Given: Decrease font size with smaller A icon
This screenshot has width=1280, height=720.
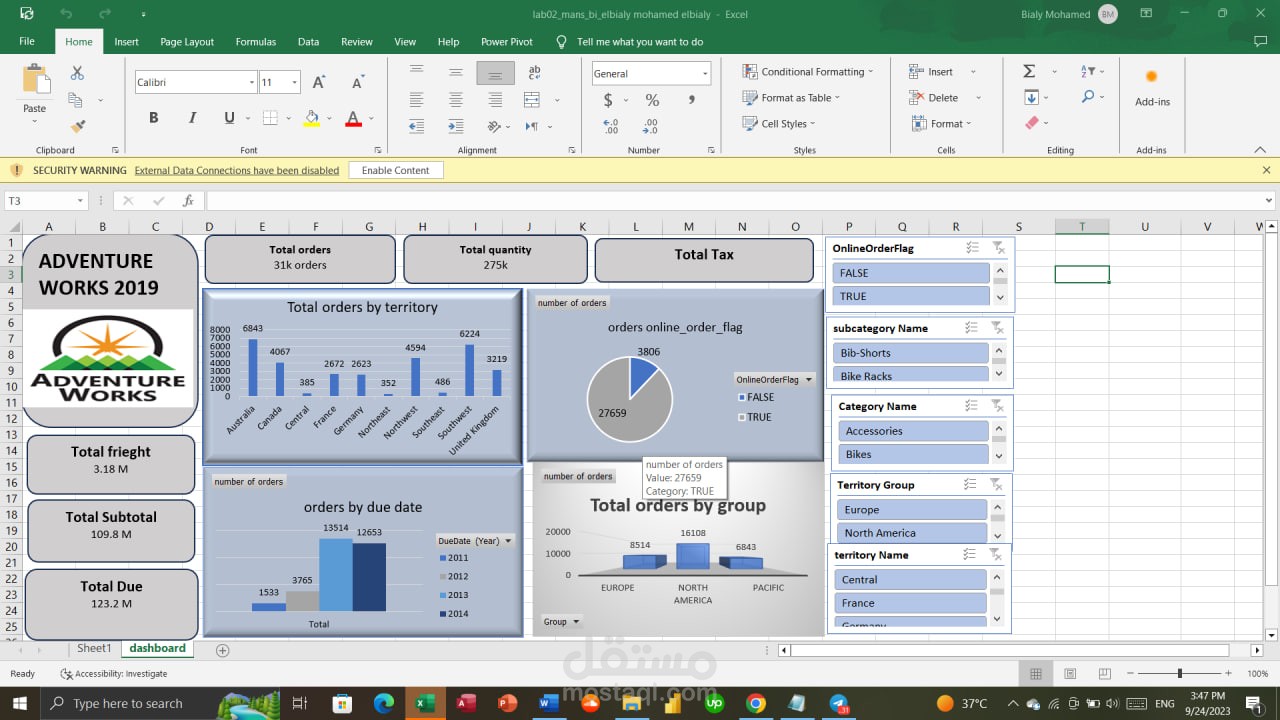Looking at the screenshot, I should click(x=357, y=82).
